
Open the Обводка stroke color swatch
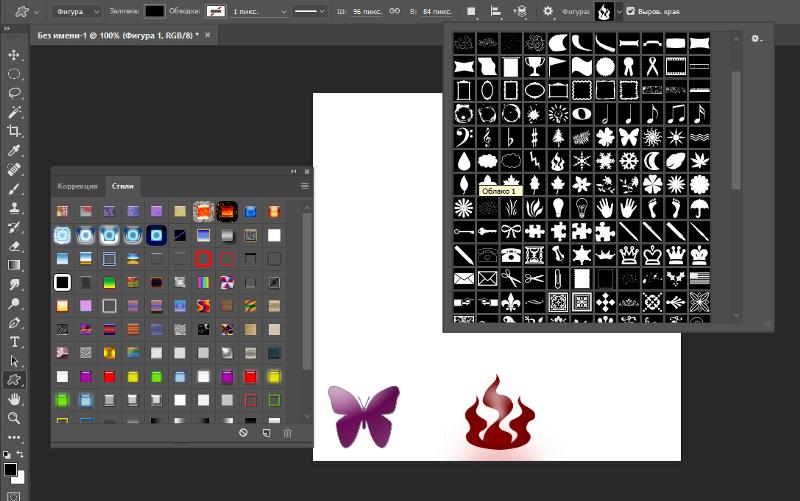216,11
